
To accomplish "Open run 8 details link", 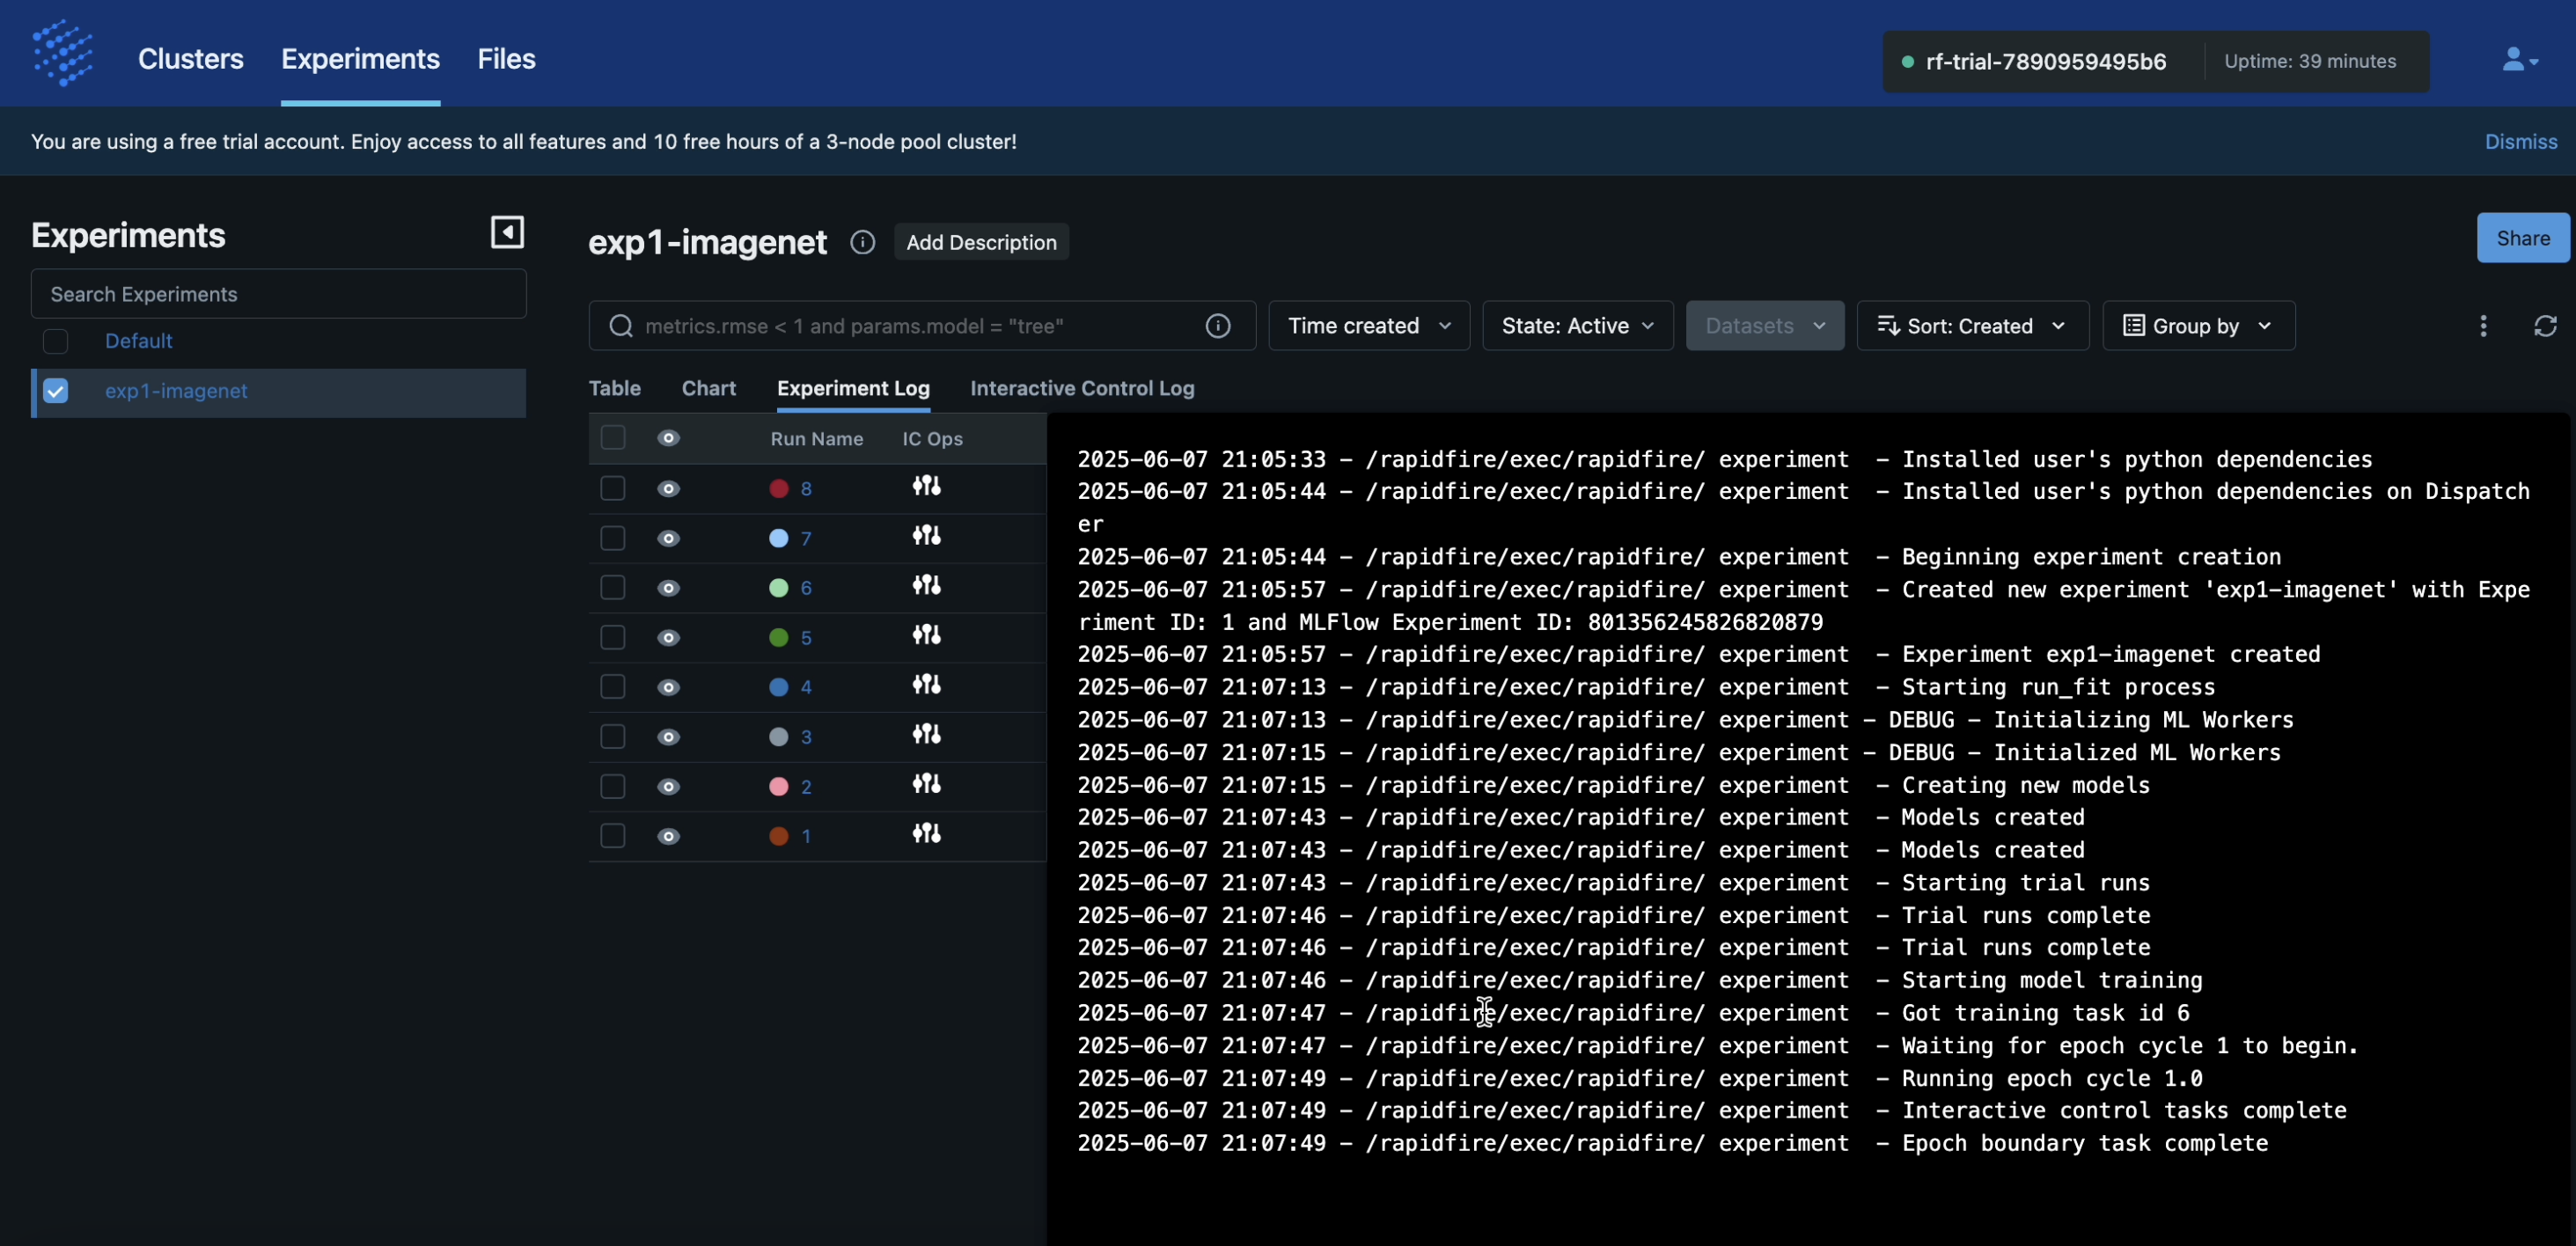I will coord(806,489).
